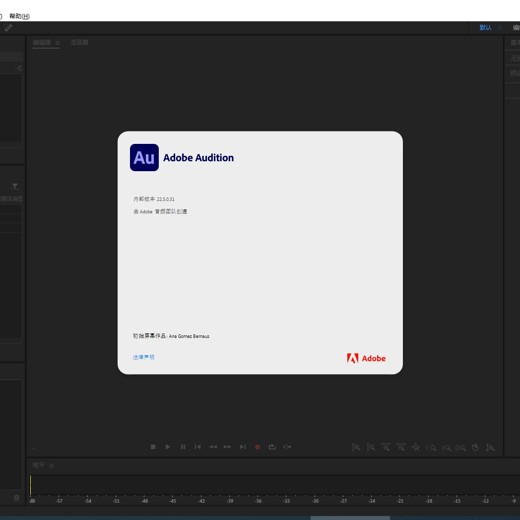
Task: Click the Rewind transport button
Action: 213,447
